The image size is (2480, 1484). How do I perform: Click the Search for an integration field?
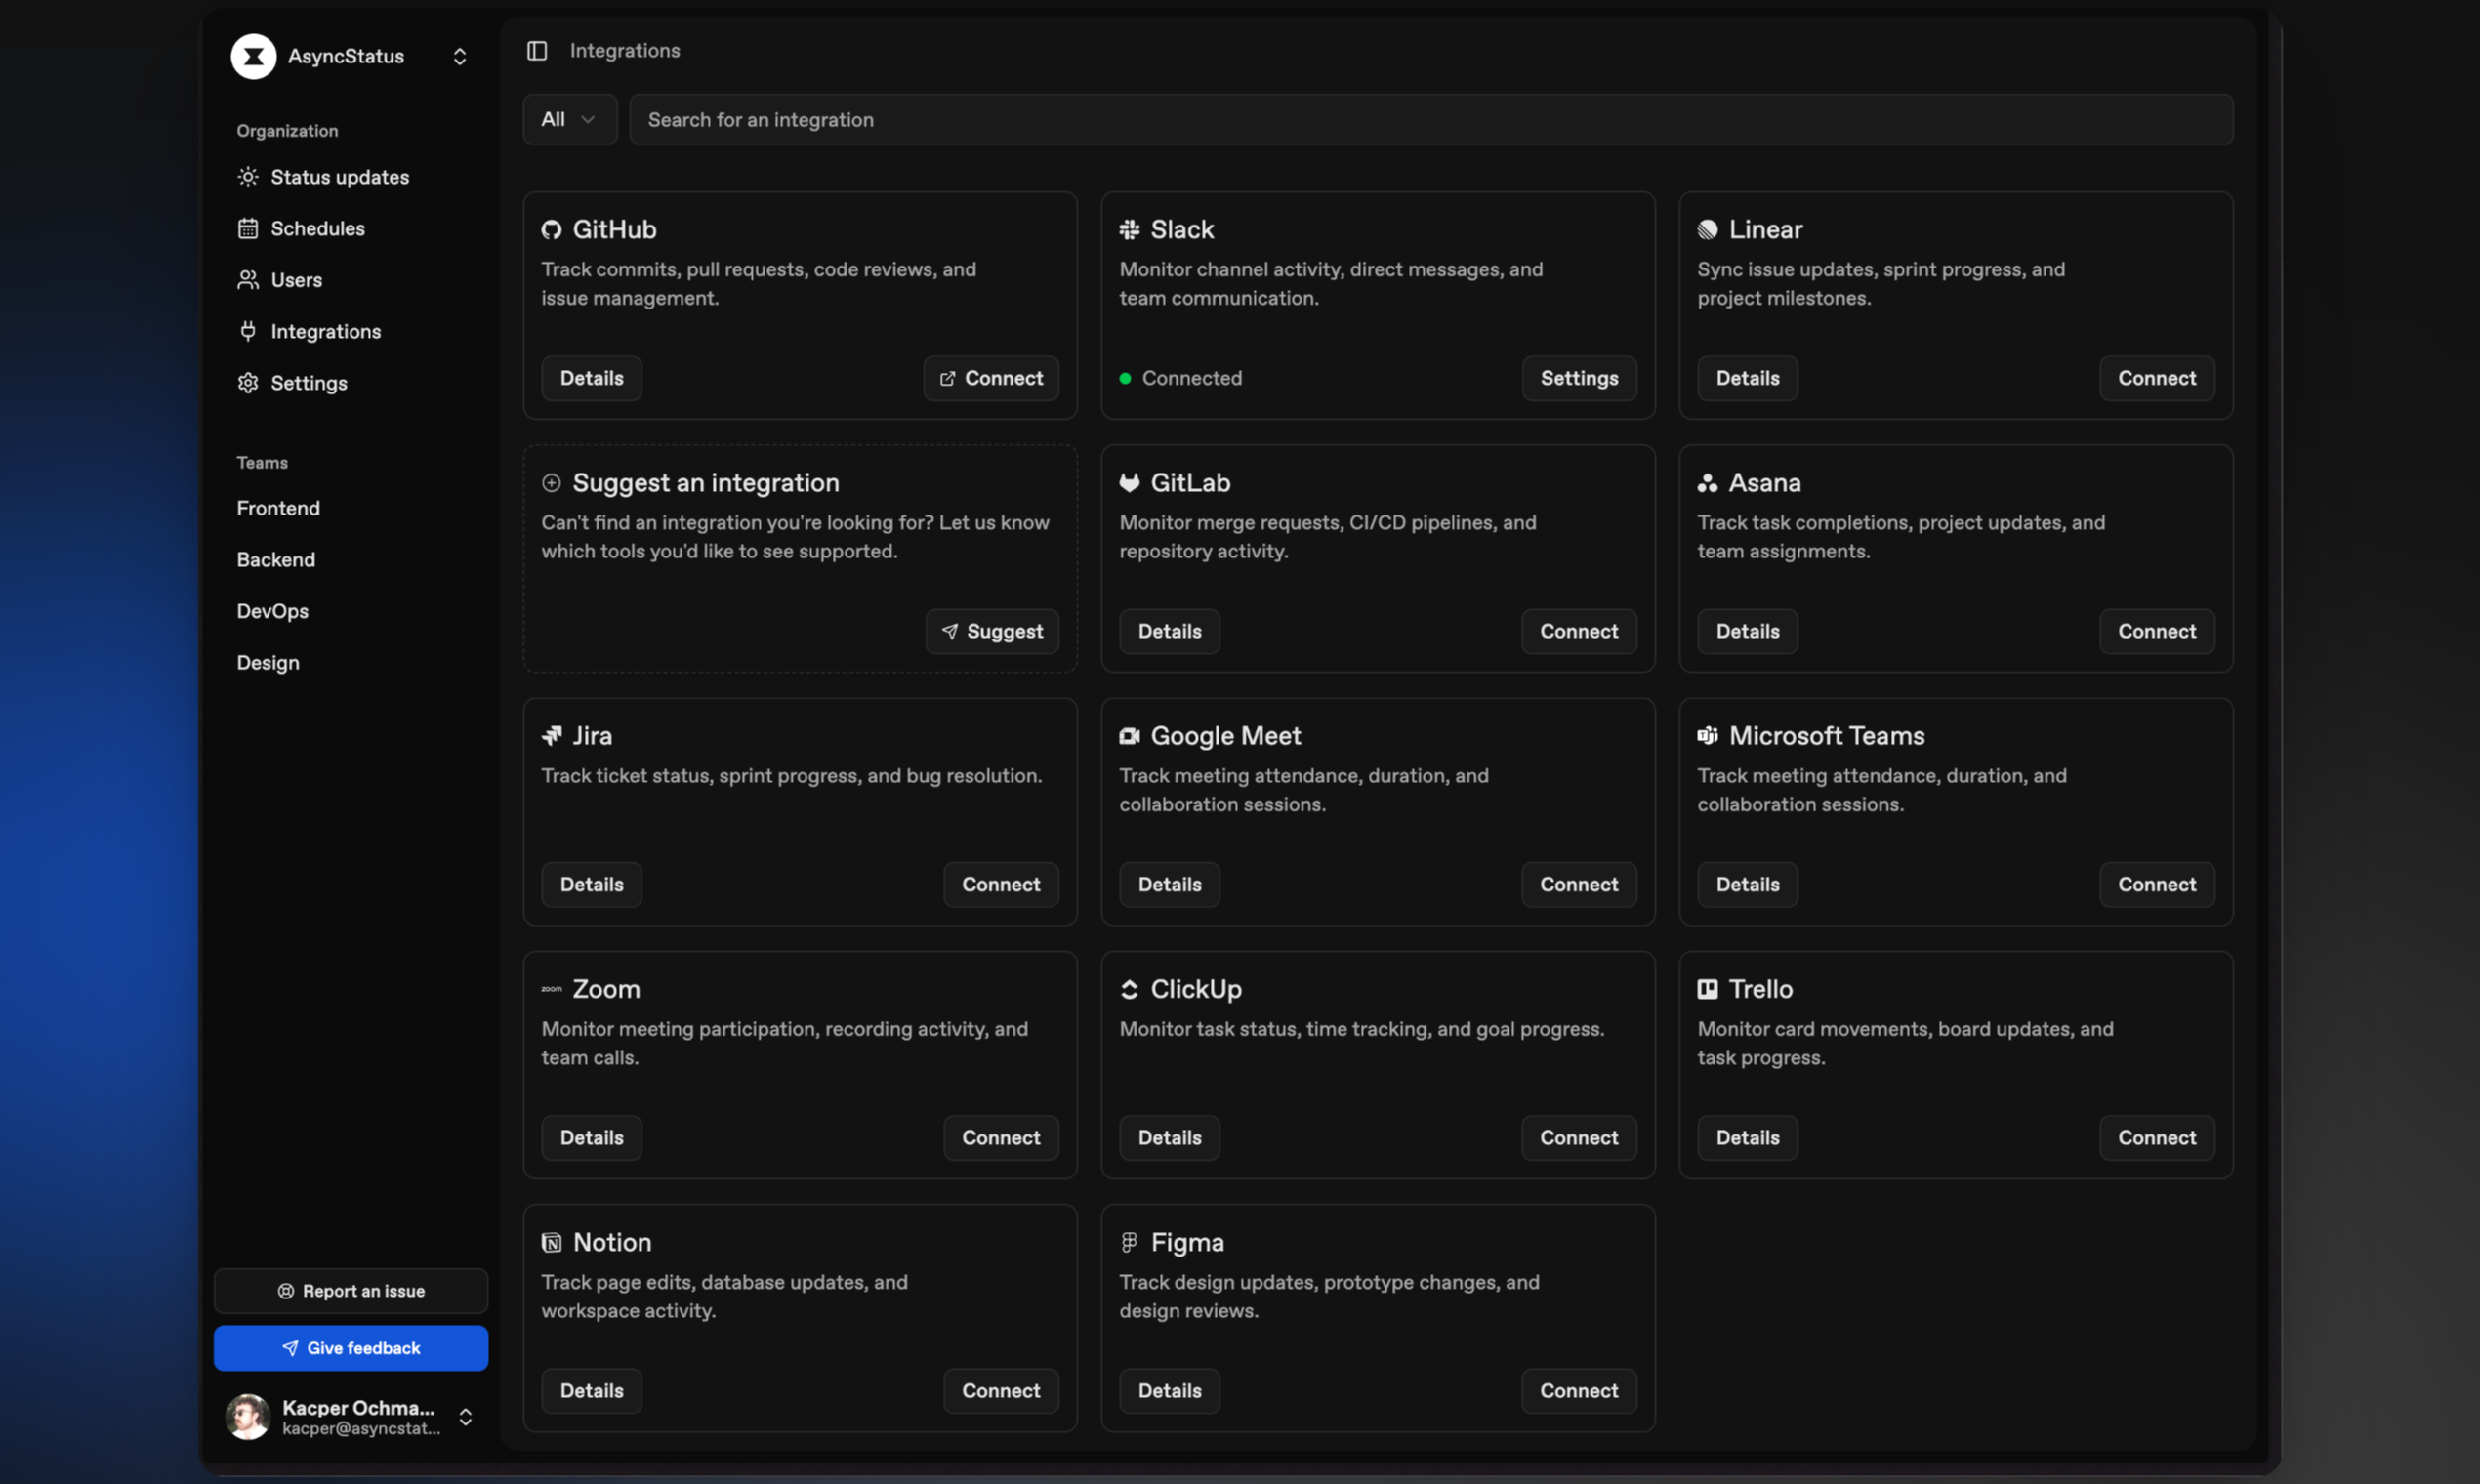coord(1431,120)
